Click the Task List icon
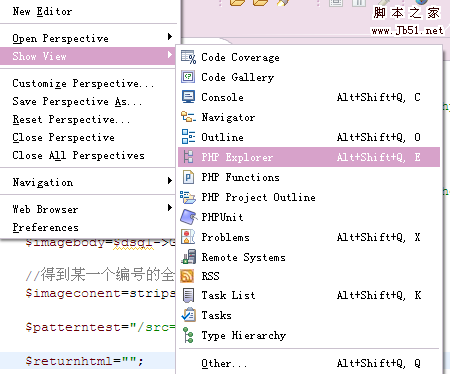 pos(188,295)
